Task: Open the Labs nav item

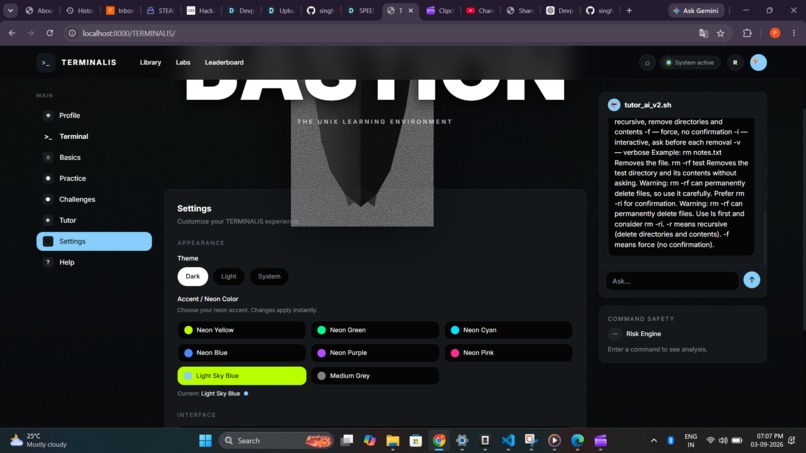Action: (x=183, y=63)
